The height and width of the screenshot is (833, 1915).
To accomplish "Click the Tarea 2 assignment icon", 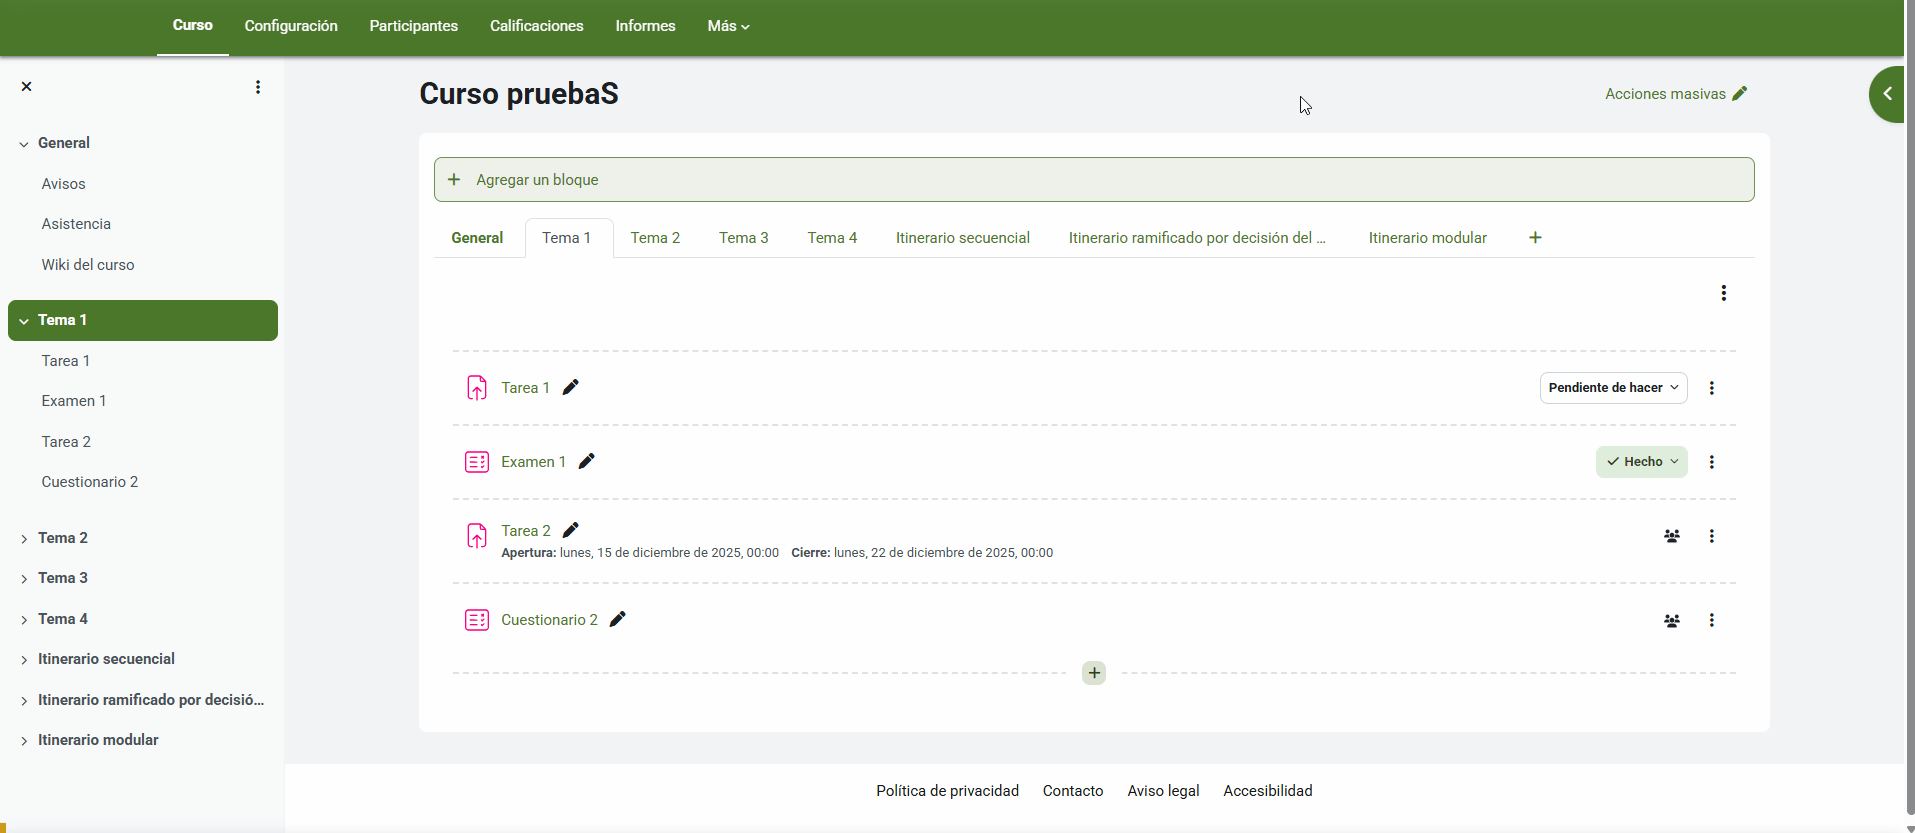I will [477, 536].
